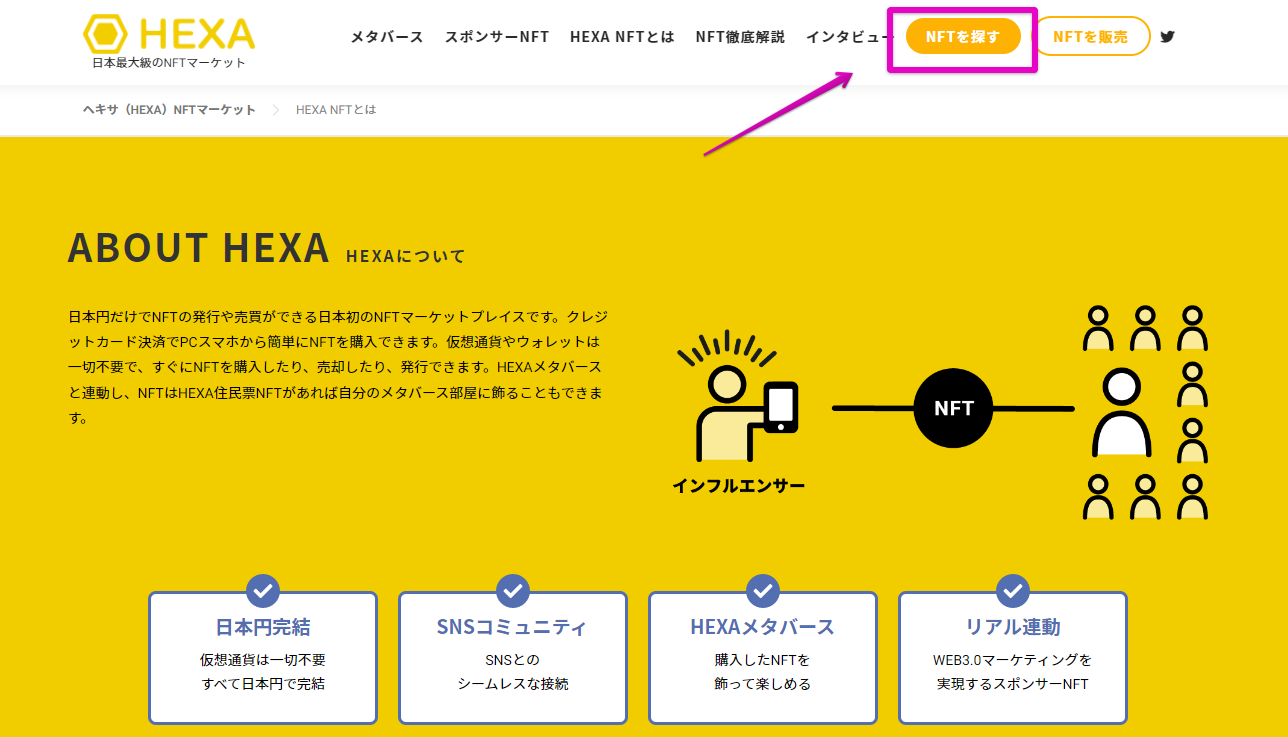Click the large center person icon

tap(1122, 412)
